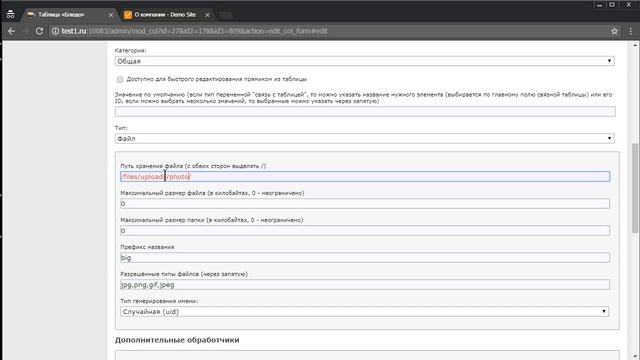Image resolution: width=640 pixels, height=360 pixels.
Task: Click the scrollbar down arrow
Action: pos(635,356)
